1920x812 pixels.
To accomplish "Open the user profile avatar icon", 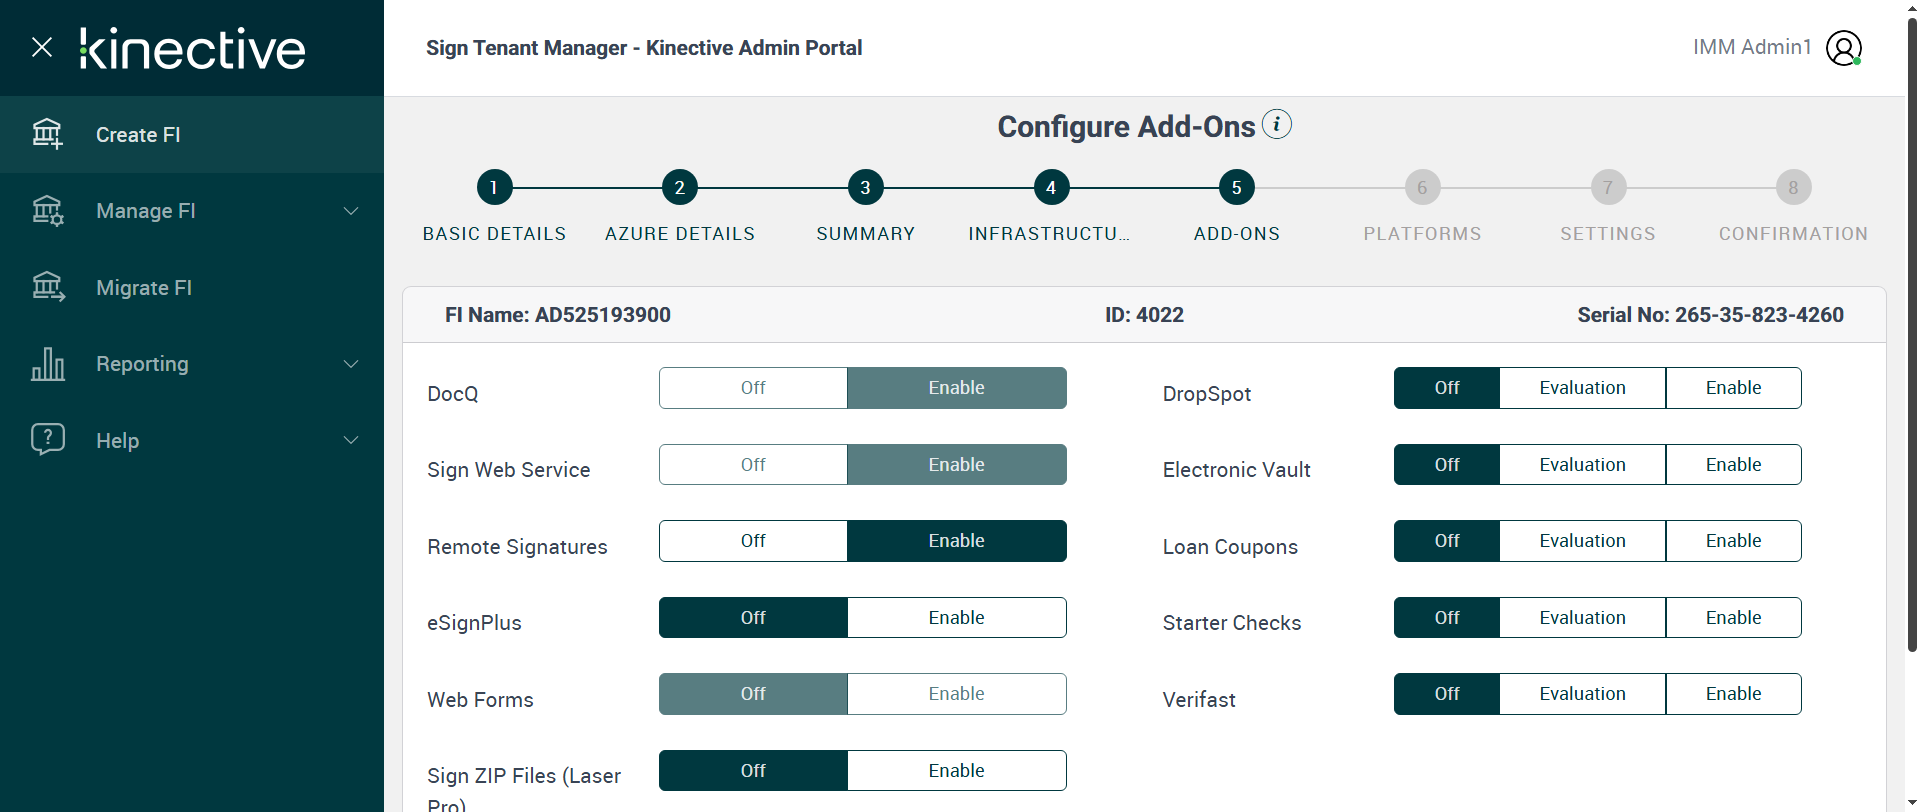I will [x=1843, y=48].
